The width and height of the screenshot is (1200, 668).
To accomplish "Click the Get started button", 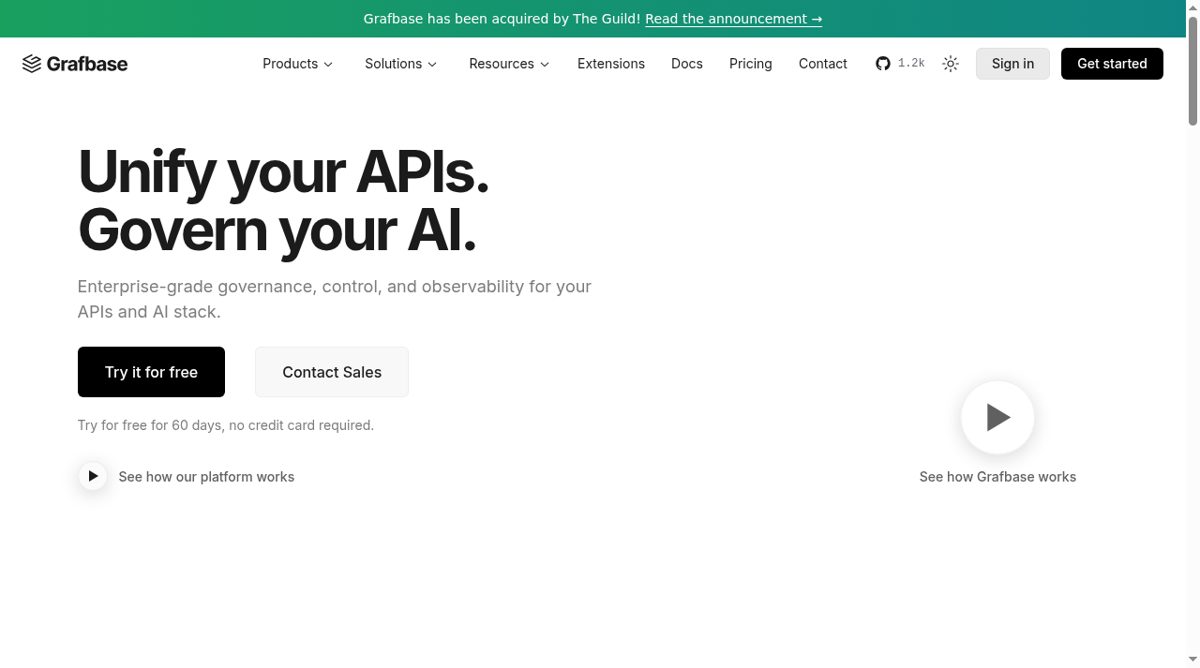I will point(1112,64).
